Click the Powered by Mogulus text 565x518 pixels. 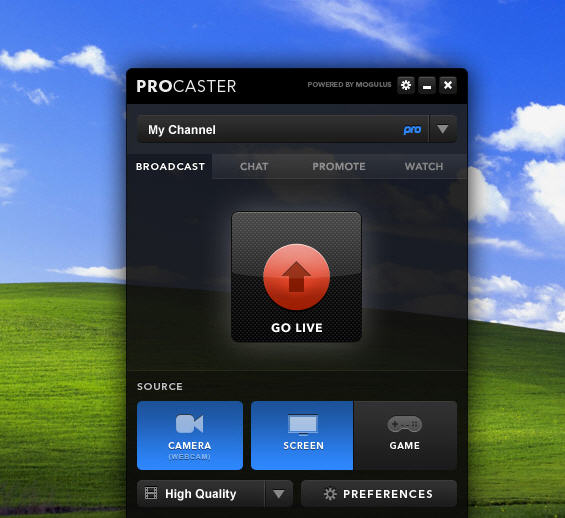(x=349, y=85)
